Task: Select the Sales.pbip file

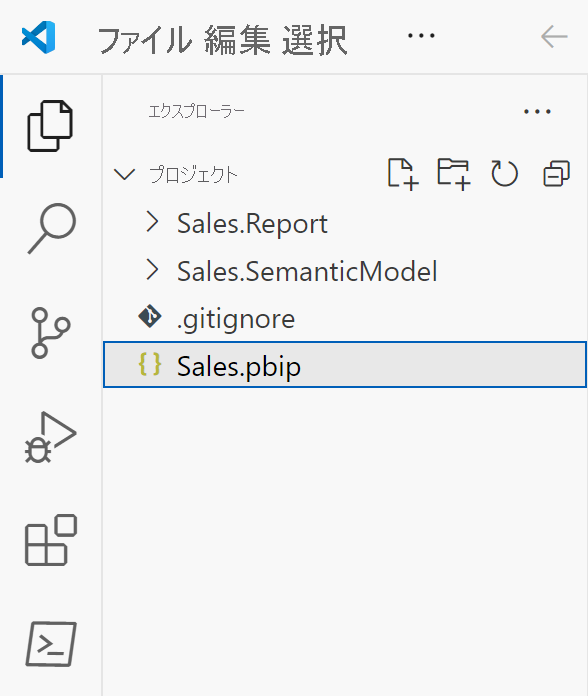Action: click(345, 364)
